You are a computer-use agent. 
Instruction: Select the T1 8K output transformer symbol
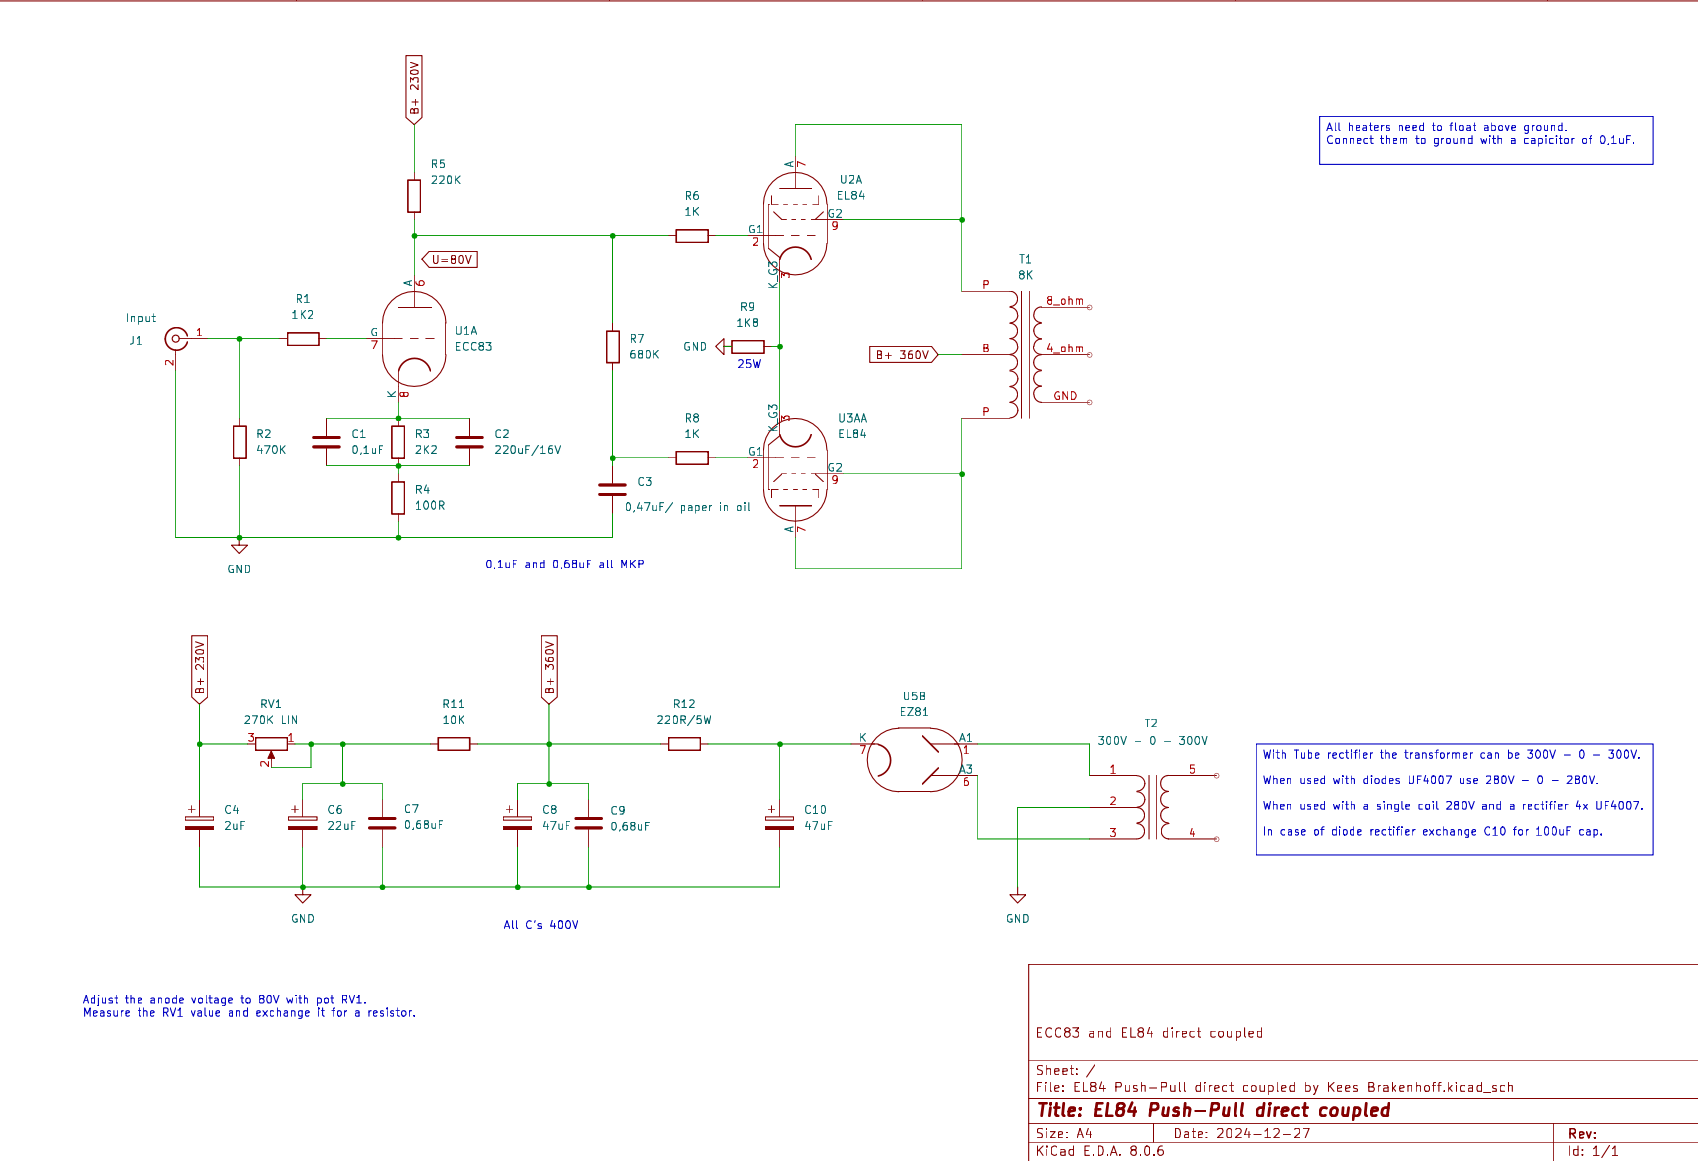tap(1025, 355)
